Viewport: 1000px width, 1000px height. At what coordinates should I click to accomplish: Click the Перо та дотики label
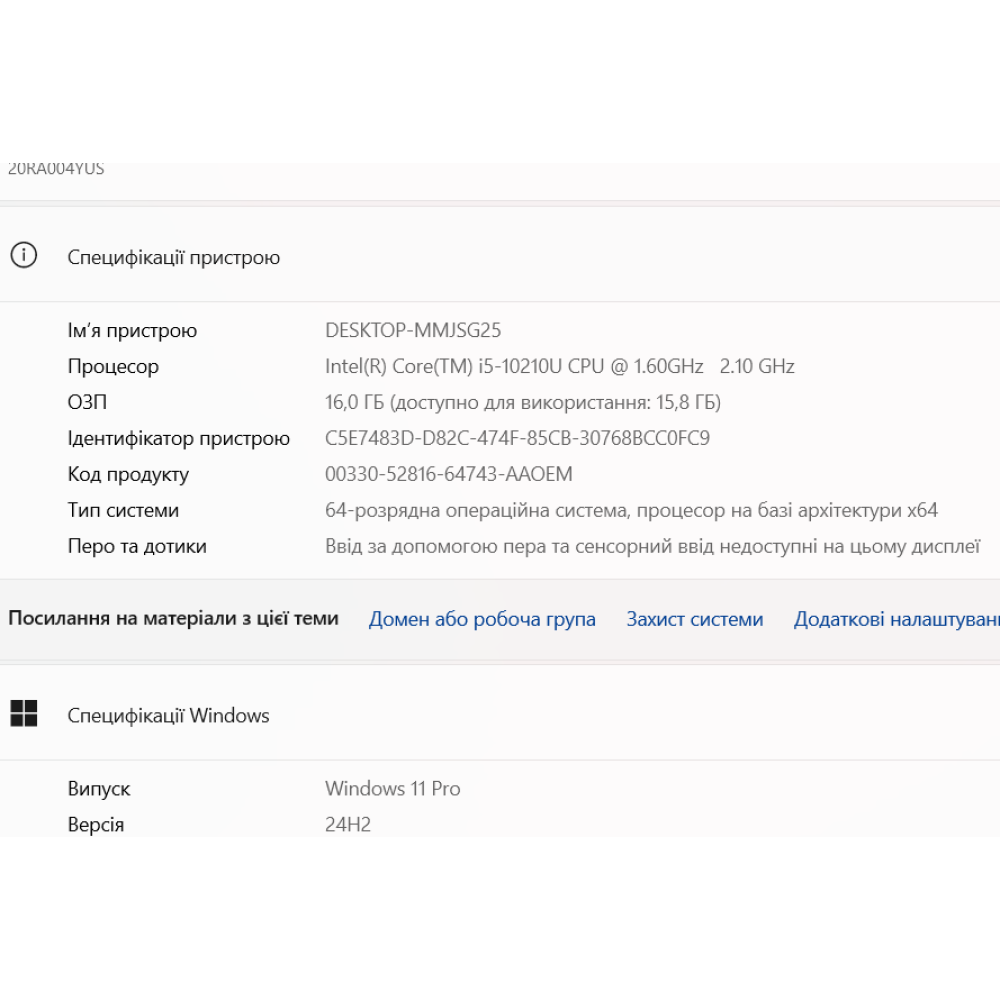[x=137, y=546]
